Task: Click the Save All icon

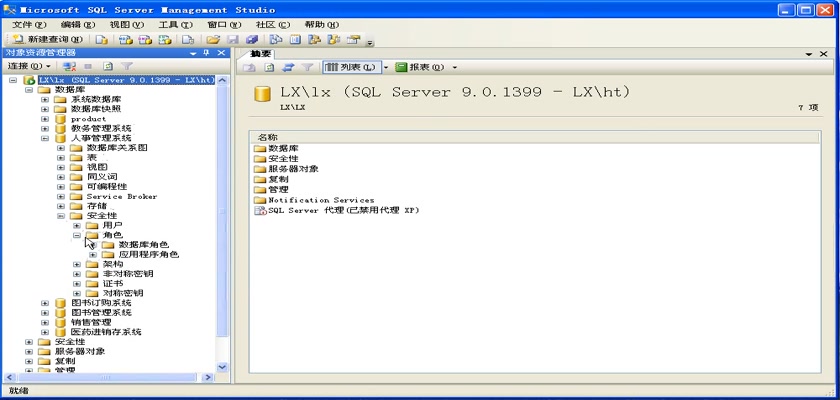Action: click(252, 40)
